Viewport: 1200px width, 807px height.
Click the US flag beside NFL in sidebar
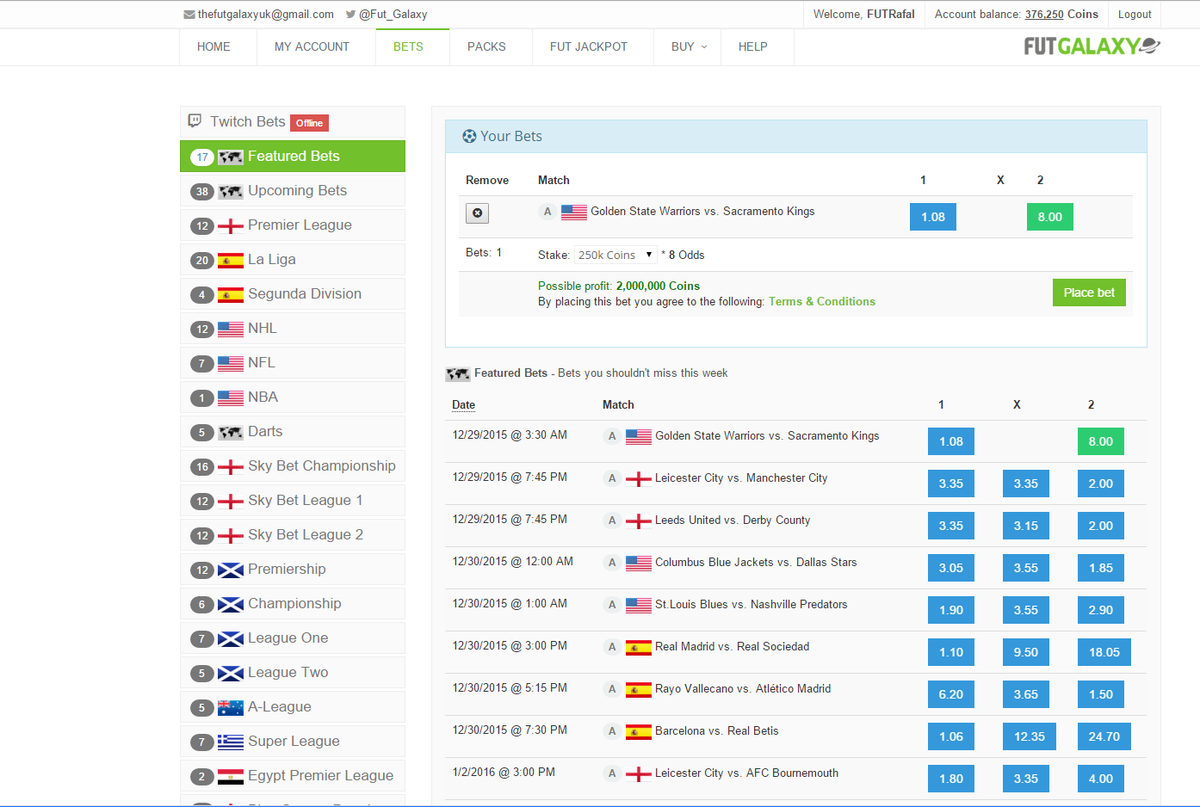click(x=231, y=363)
